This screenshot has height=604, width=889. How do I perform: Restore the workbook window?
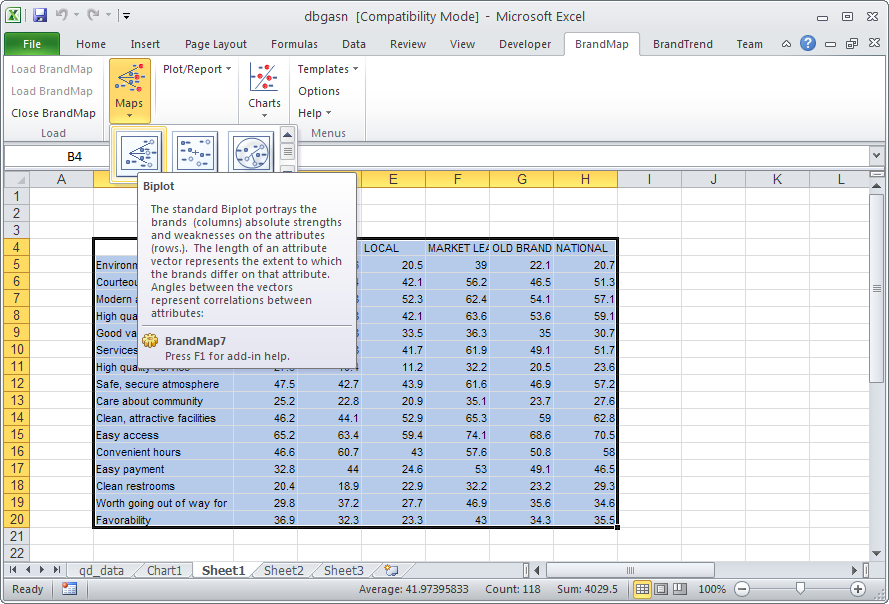(852, 44)
